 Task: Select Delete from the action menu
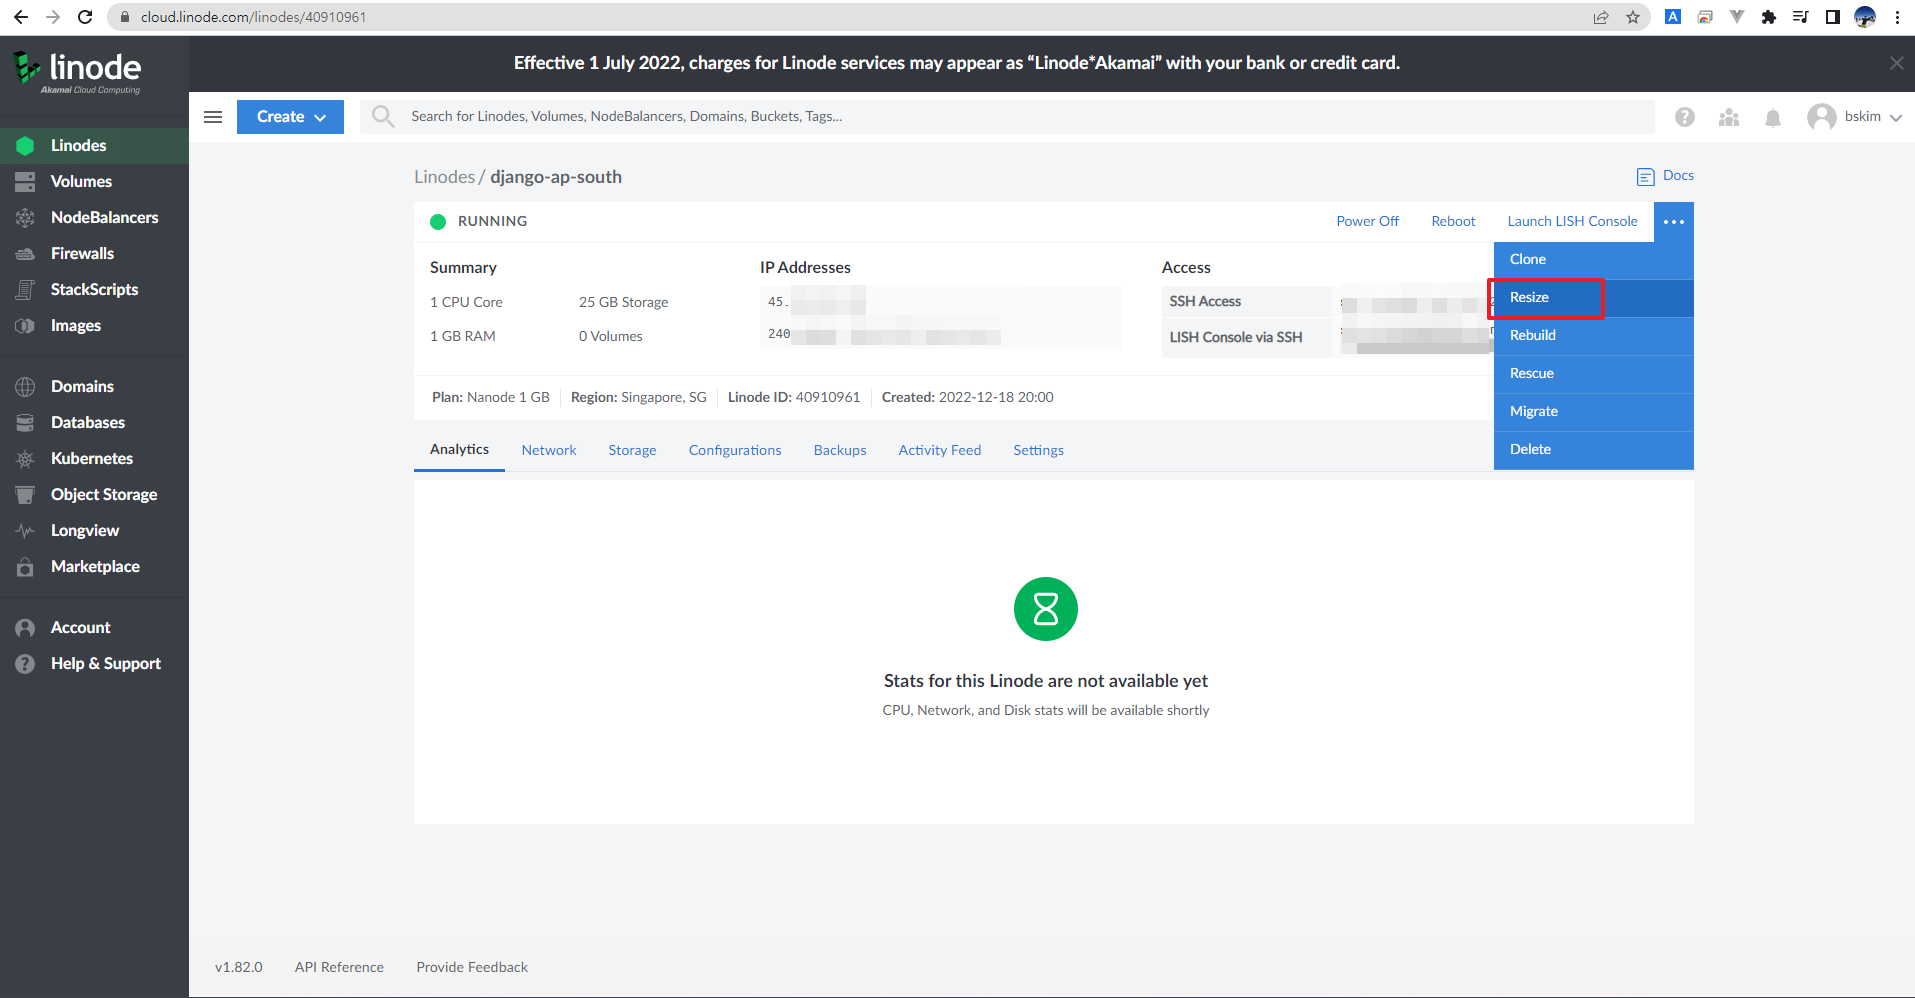coord(1594,450)
